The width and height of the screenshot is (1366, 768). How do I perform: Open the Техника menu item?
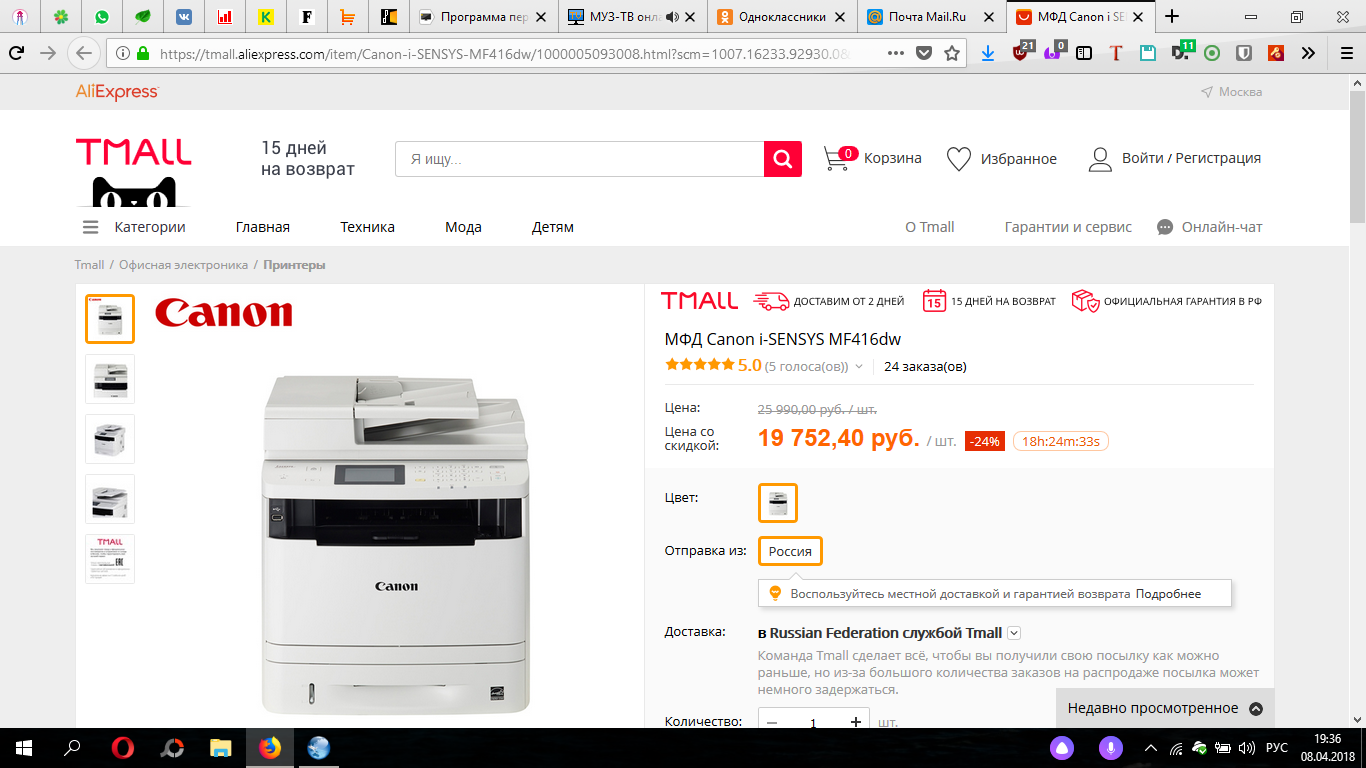(367, 227)
